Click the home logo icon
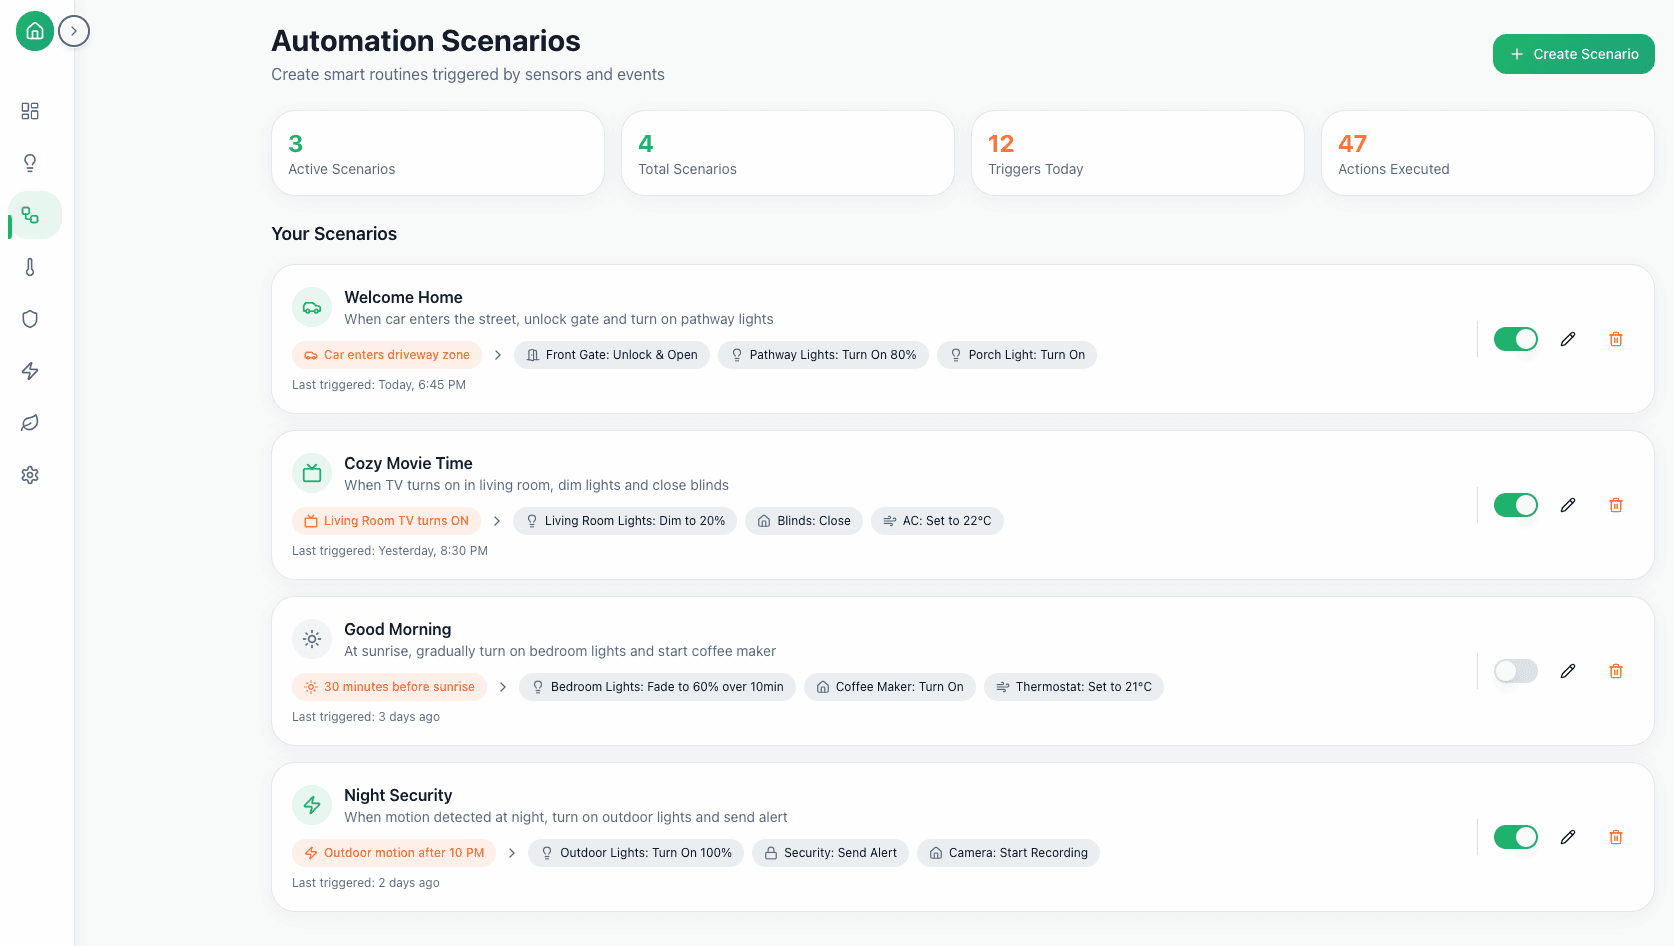Screen dimensions: 1674x946 pos(35,32)
